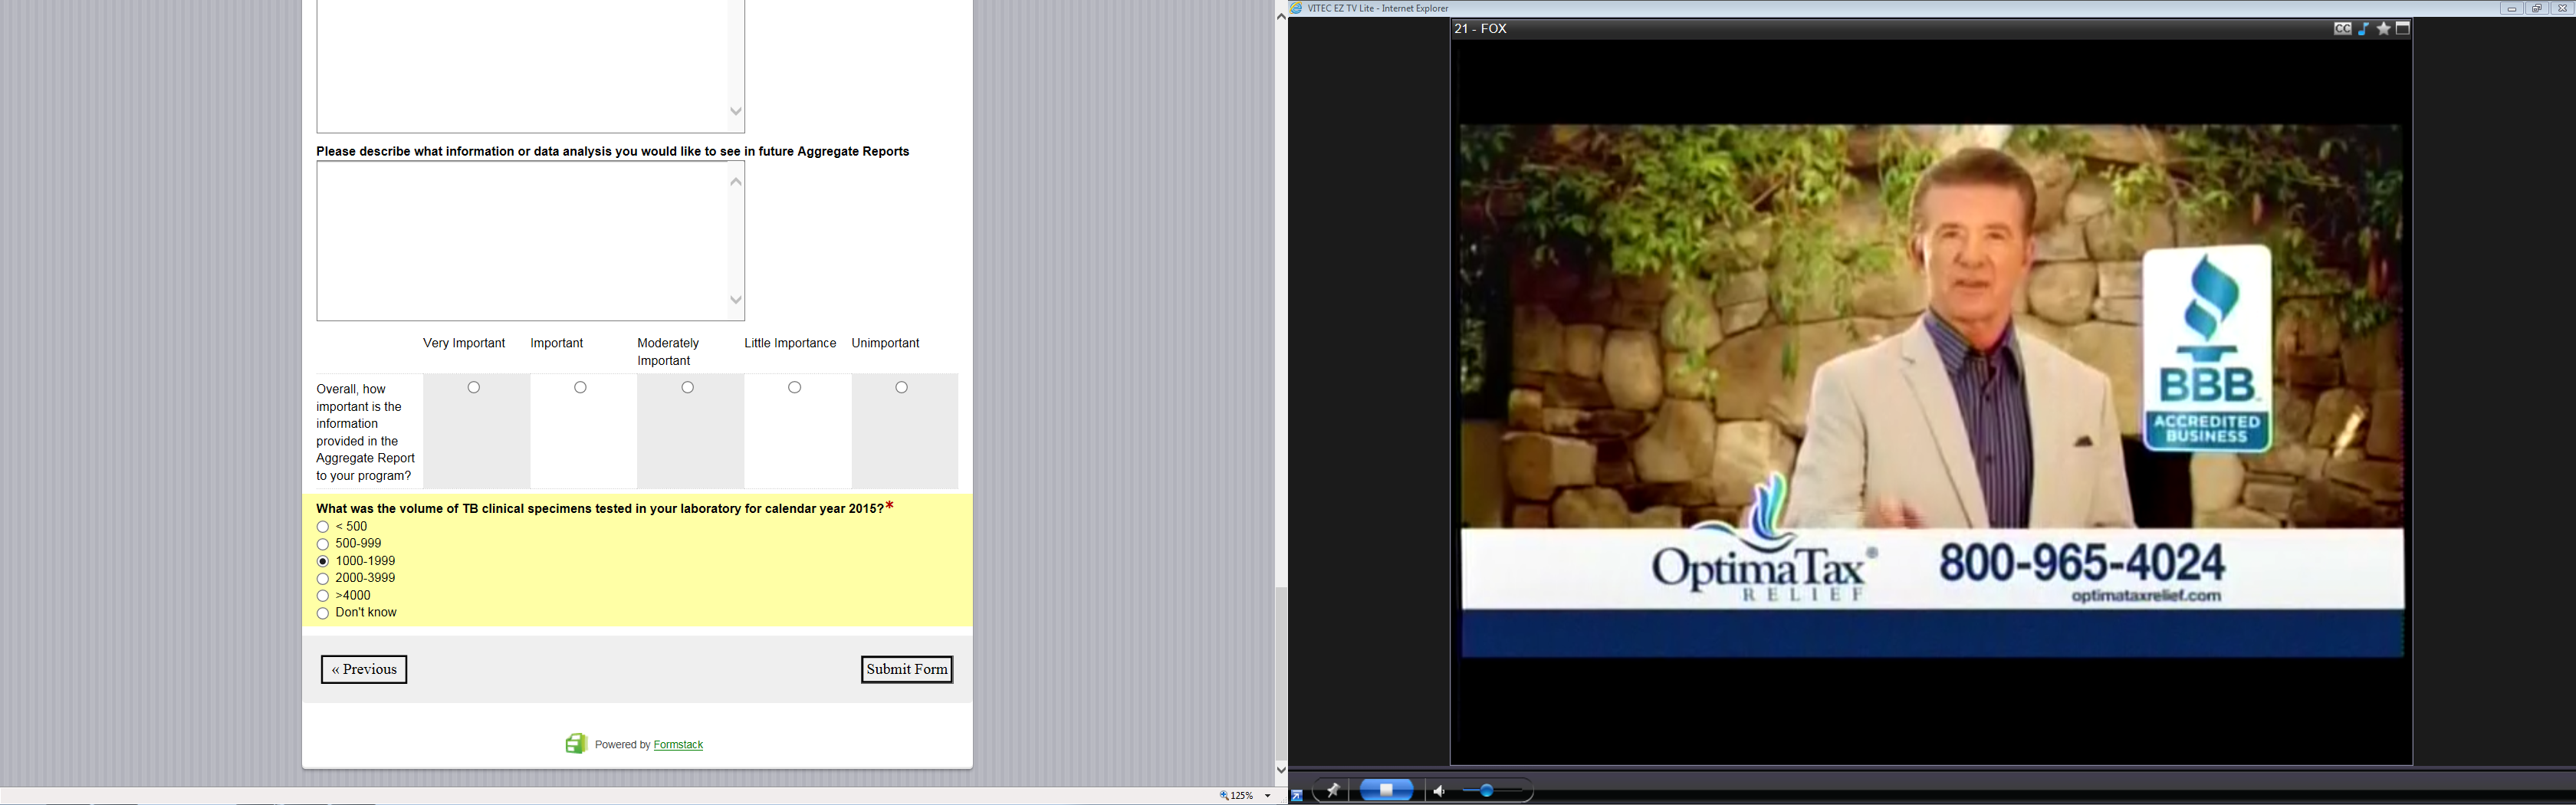The image size is (2576, 805).
Task: Click the '21 - FOX' channel label
Action: click(x=1480, y=29)
